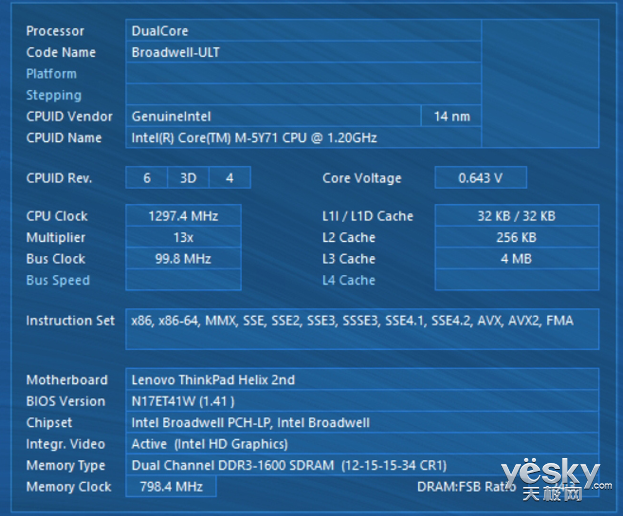Click the dimmed "Stepping" label

pyautogui.click(x=54, y=95)
